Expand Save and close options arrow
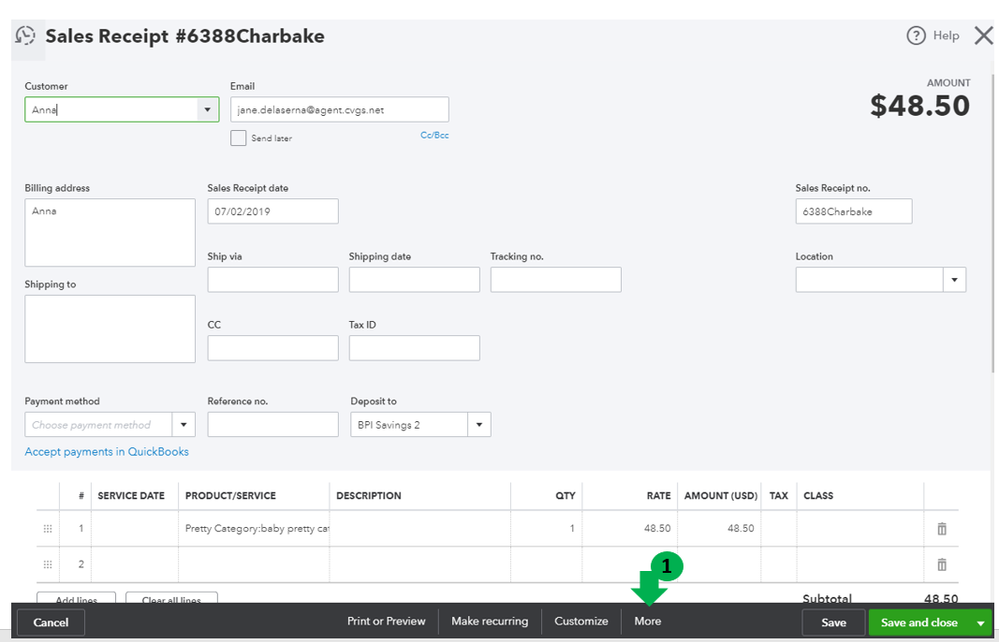Image resolution: width=999 pixels, height=642 pixels. pos(980,622)
